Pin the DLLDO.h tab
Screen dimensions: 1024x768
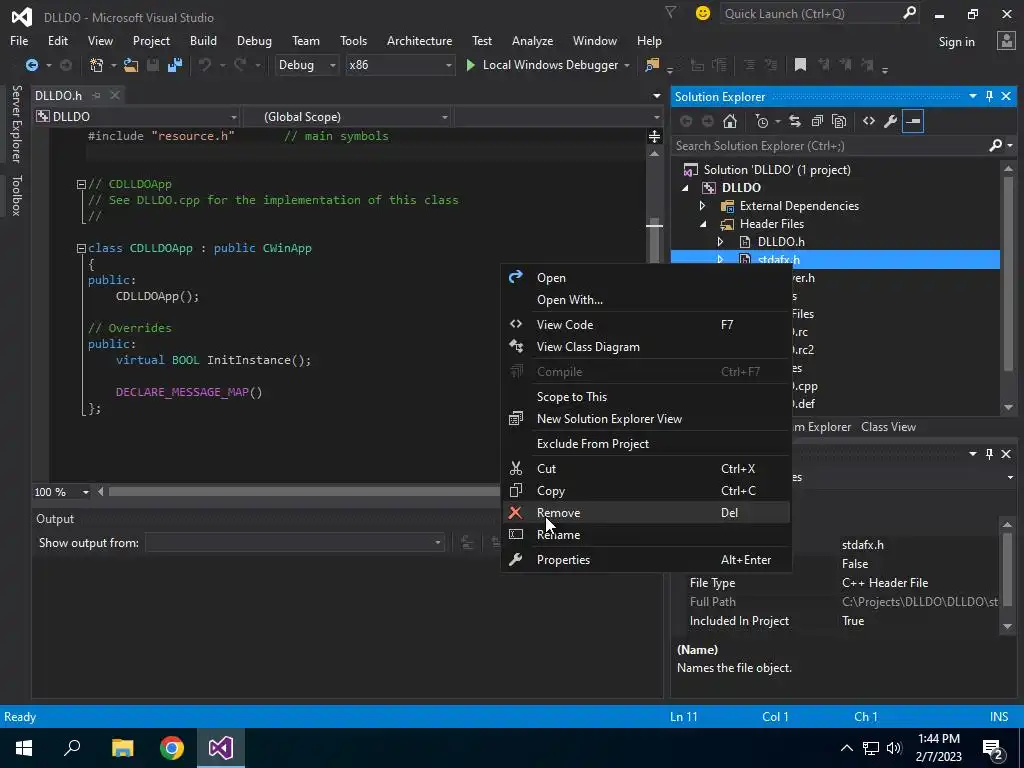pyautogui.click(x=97, y=95)
